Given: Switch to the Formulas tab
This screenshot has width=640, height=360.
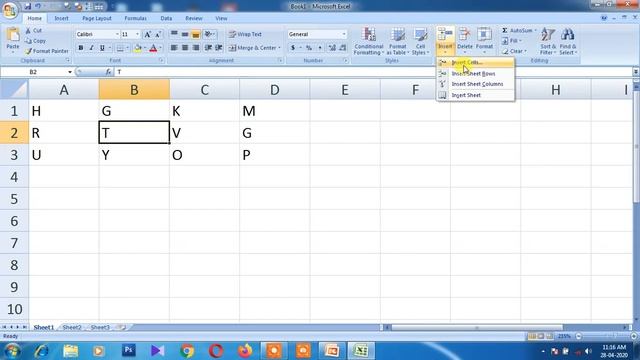Looking at the screenshot, I should 136,18.
